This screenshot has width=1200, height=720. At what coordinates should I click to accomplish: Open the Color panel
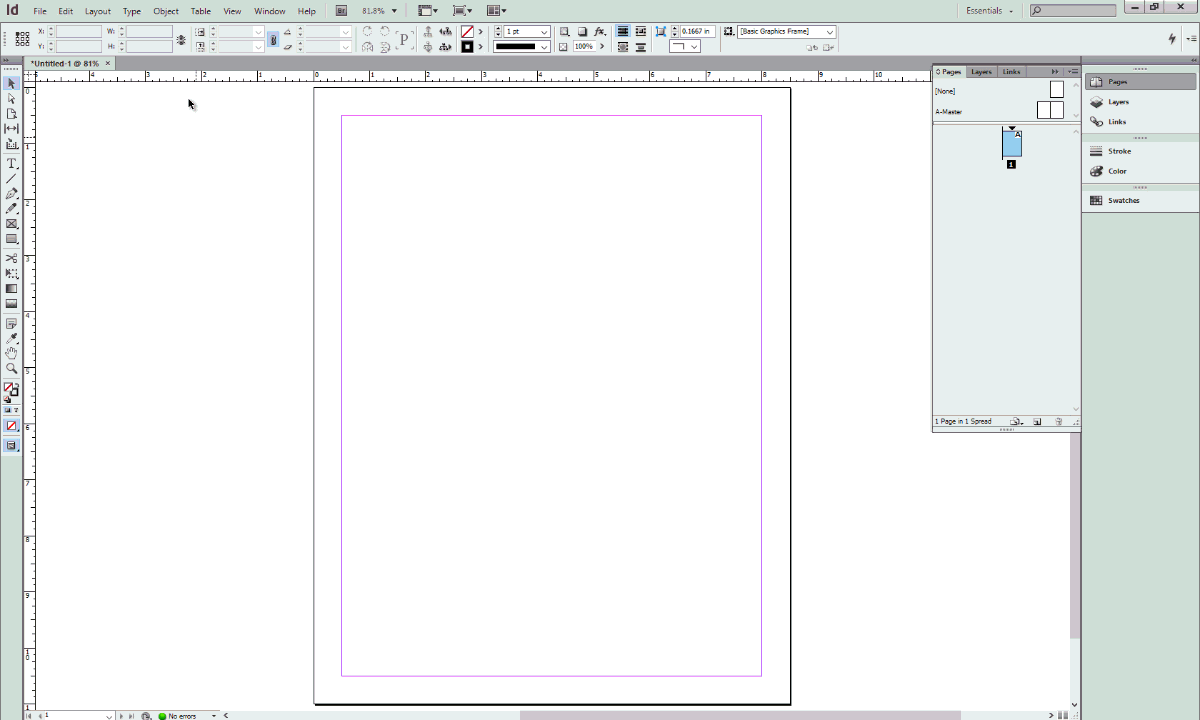pos(1116,171)
